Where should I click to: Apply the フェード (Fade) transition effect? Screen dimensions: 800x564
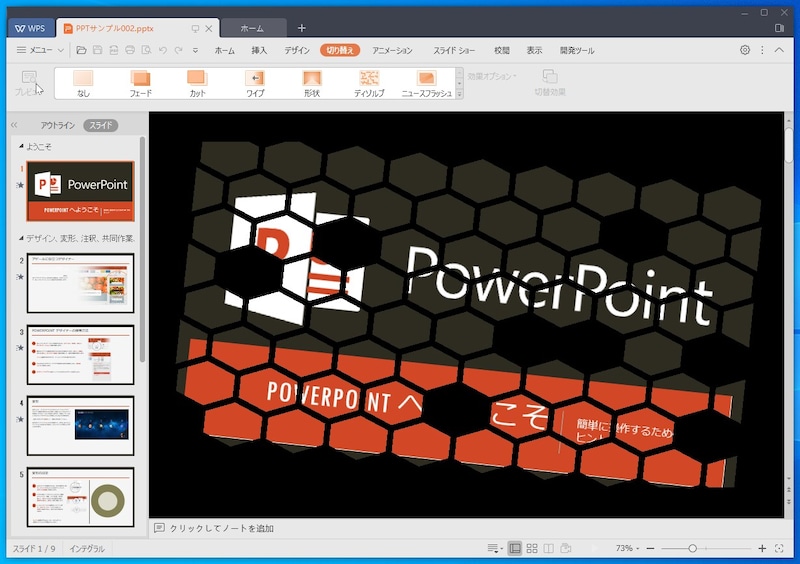coord(140,82)
